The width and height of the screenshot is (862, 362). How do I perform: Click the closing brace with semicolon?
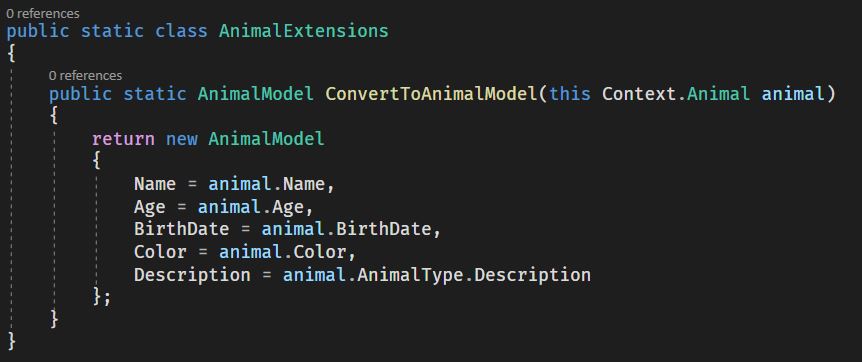pos(102,297)
